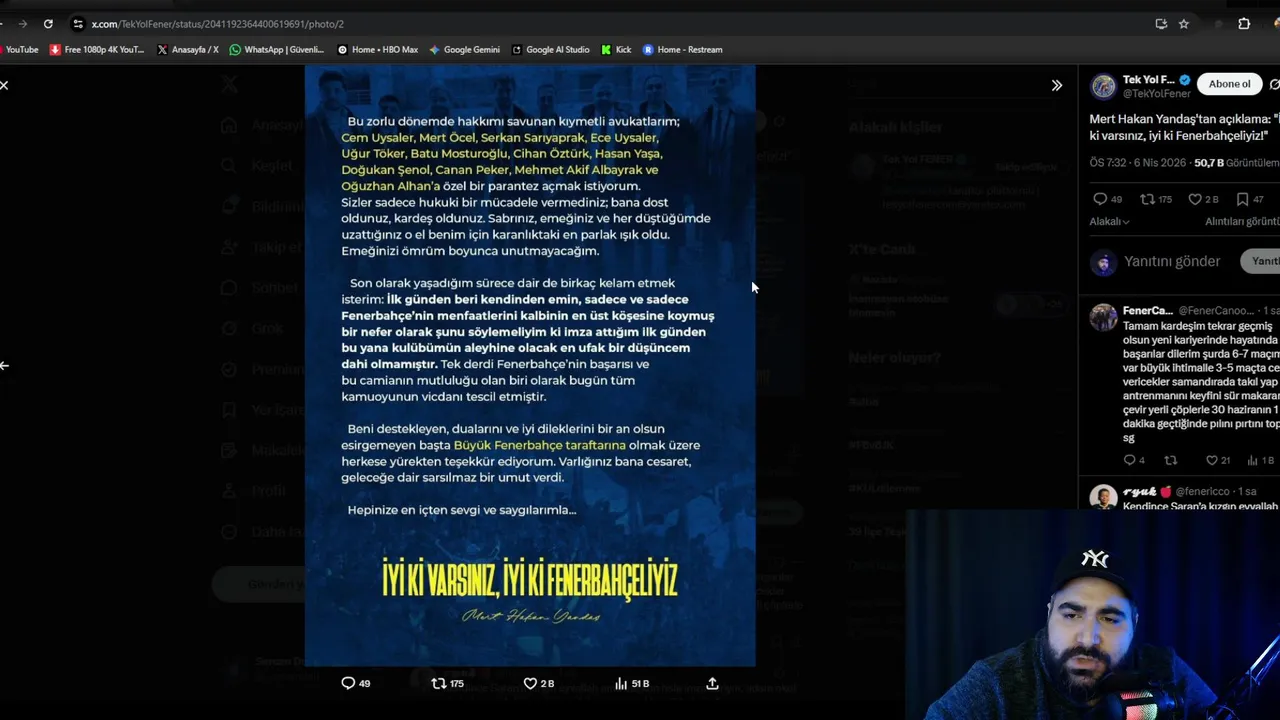Bookmark this page with the star icon

point(1184,24)
